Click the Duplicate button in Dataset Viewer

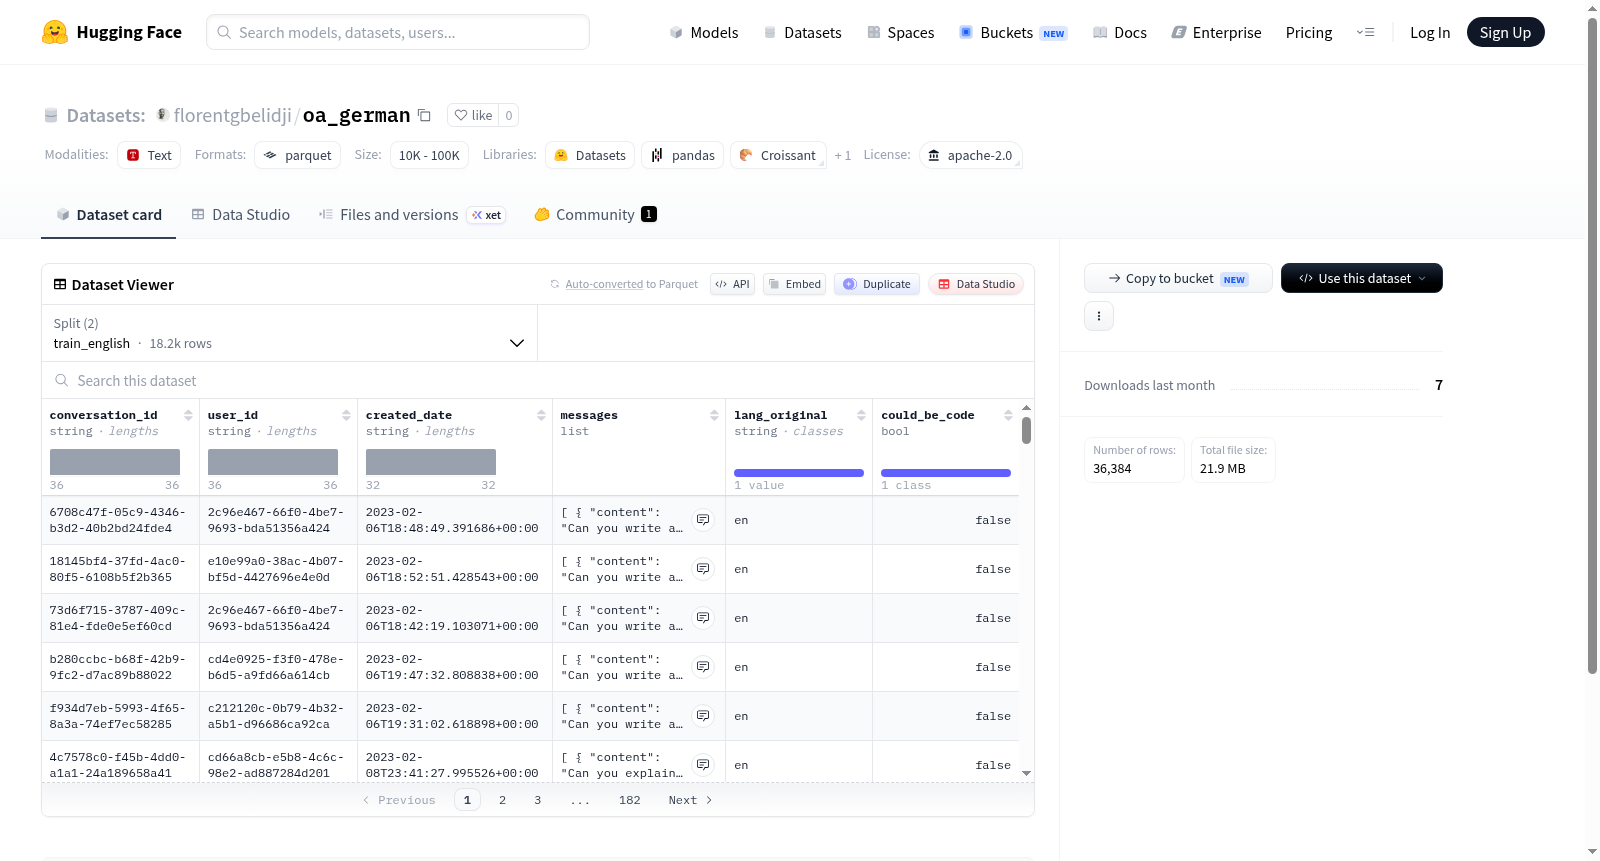[877, 284]
